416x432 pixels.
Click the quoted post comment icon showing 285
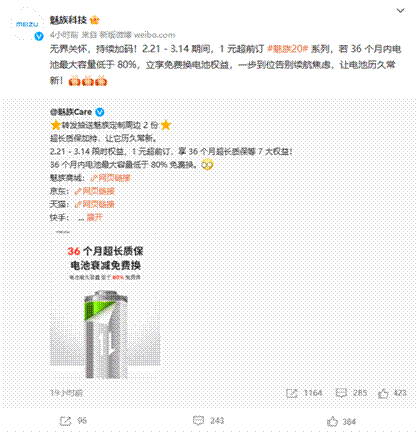(x=341, y=393)
